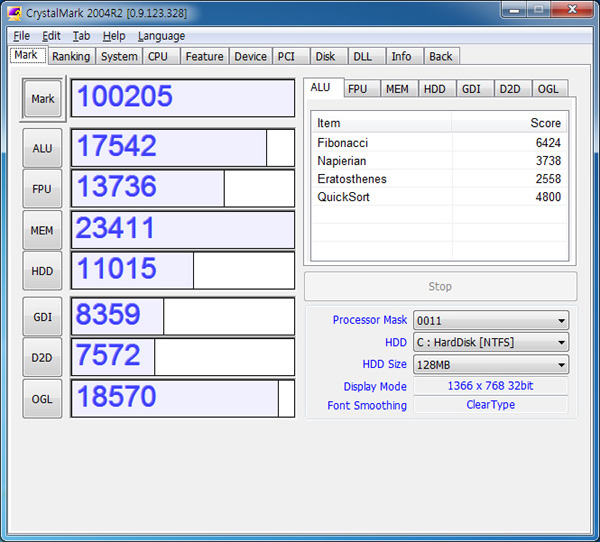Screen dimensions: 600x542
Task: Select the Eratosthenes row
Action: 439,179
